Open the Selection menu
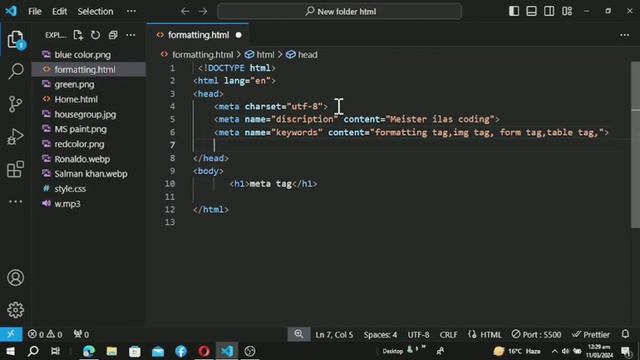Viewport: 640px width, 360px height. (95, 11)
